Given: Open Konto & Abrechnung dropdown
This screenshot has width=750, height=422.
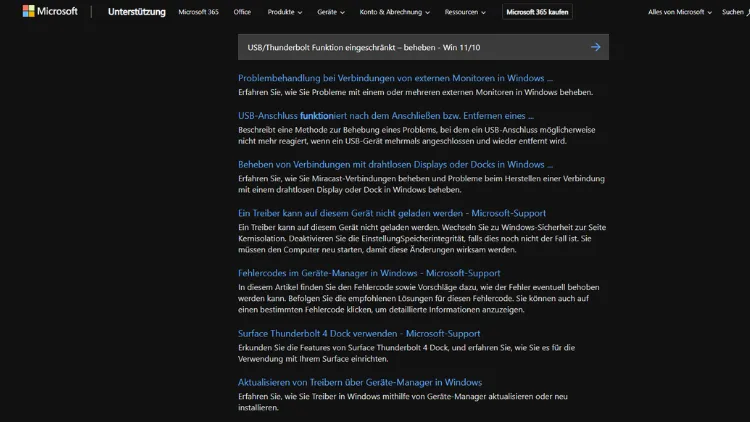Looking at the screenshot, I should coord(395,12).
